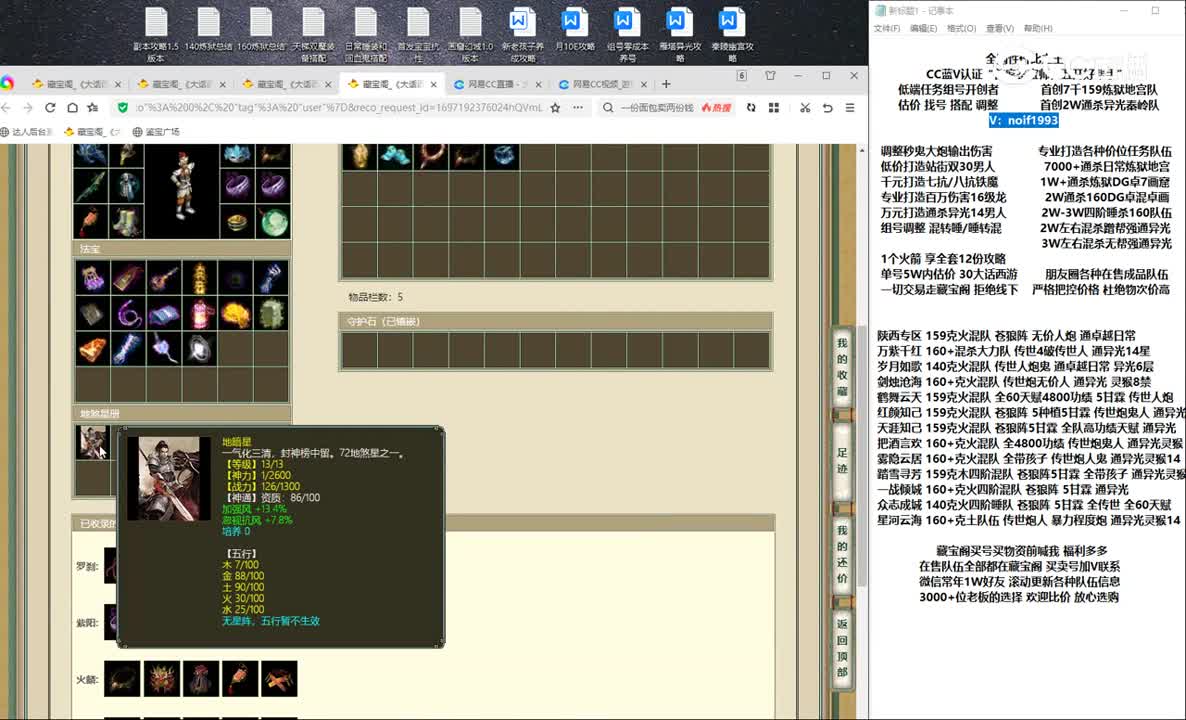
Task: Click the boots equipment slot icon
Action: coord(126,222)
